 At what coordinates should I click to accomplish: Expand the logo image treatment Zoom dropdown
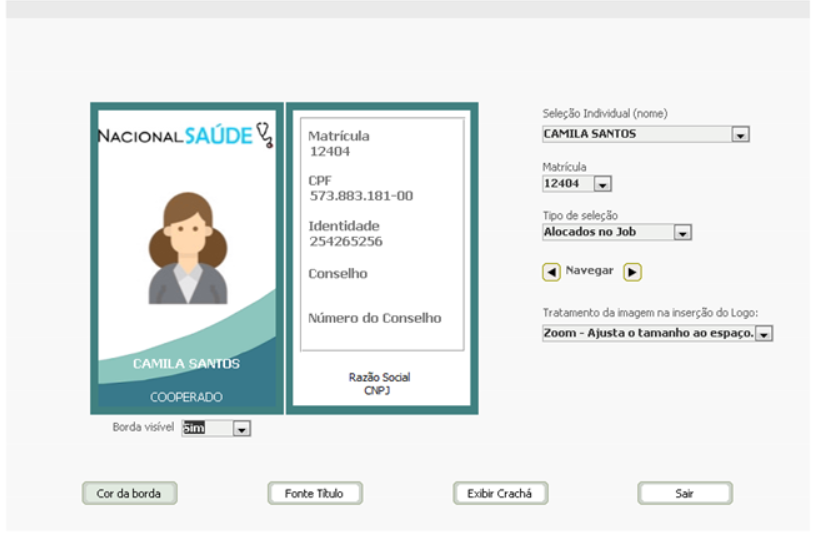[x=764, y=334]
